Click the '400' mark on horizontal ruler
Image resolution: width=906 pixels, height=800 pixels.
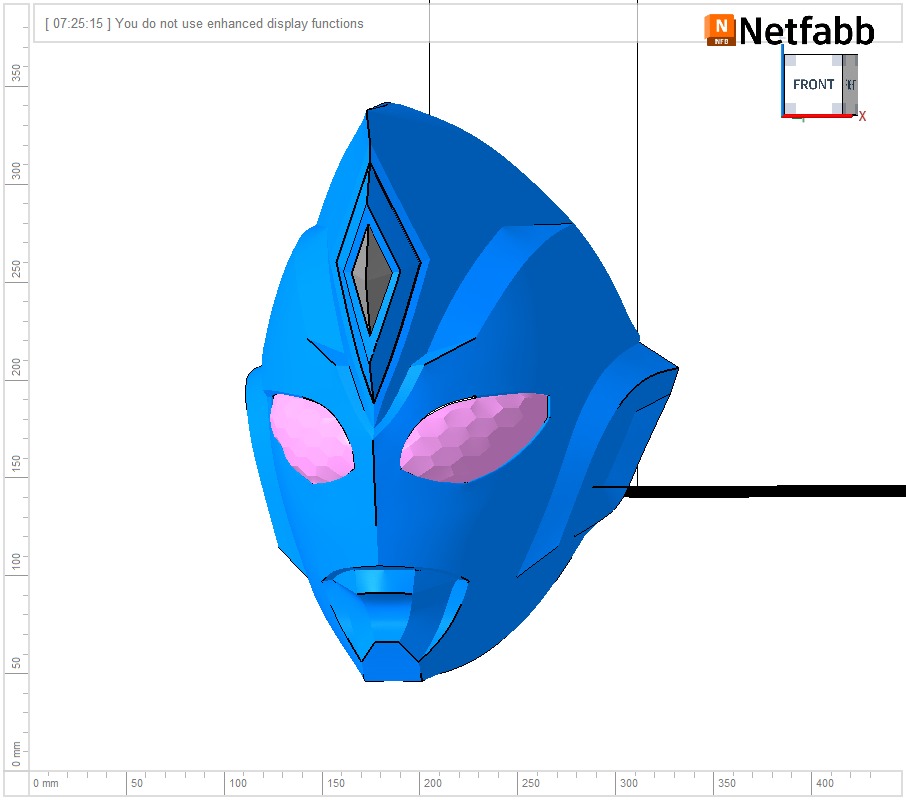tap(825, 783)
